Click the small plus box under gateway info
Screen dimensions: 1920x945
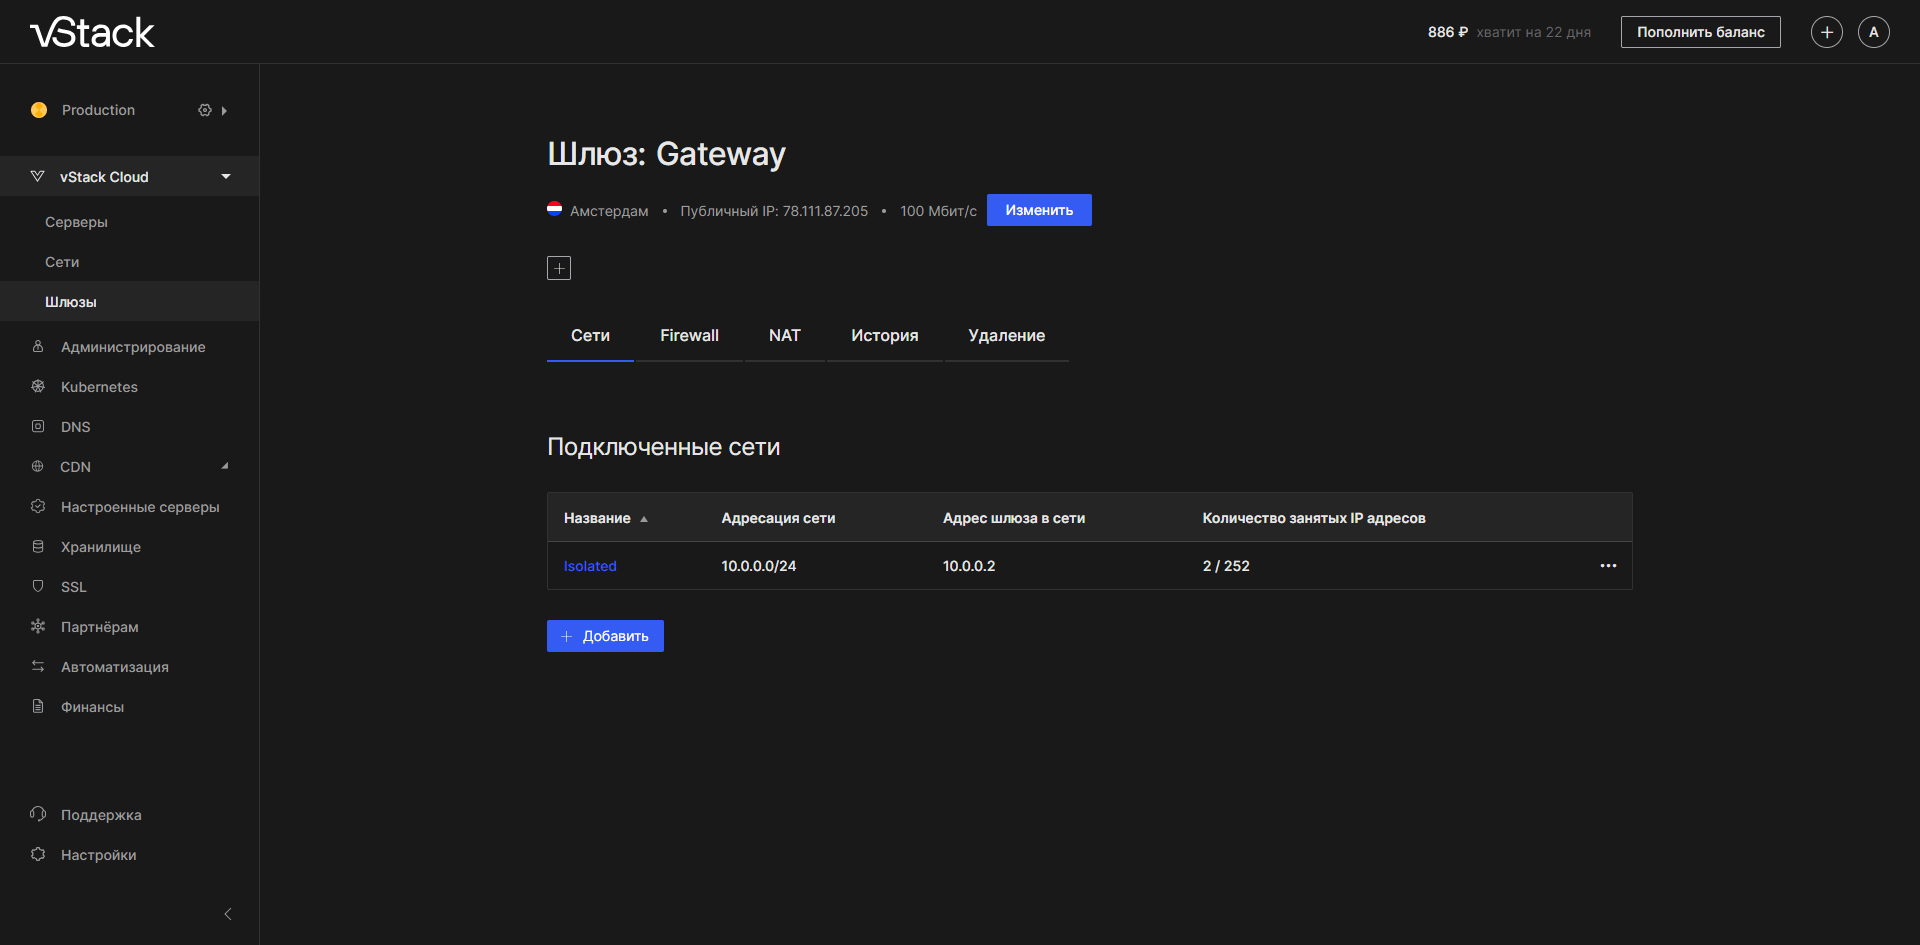pyautogui.click(x=559, y=268)
